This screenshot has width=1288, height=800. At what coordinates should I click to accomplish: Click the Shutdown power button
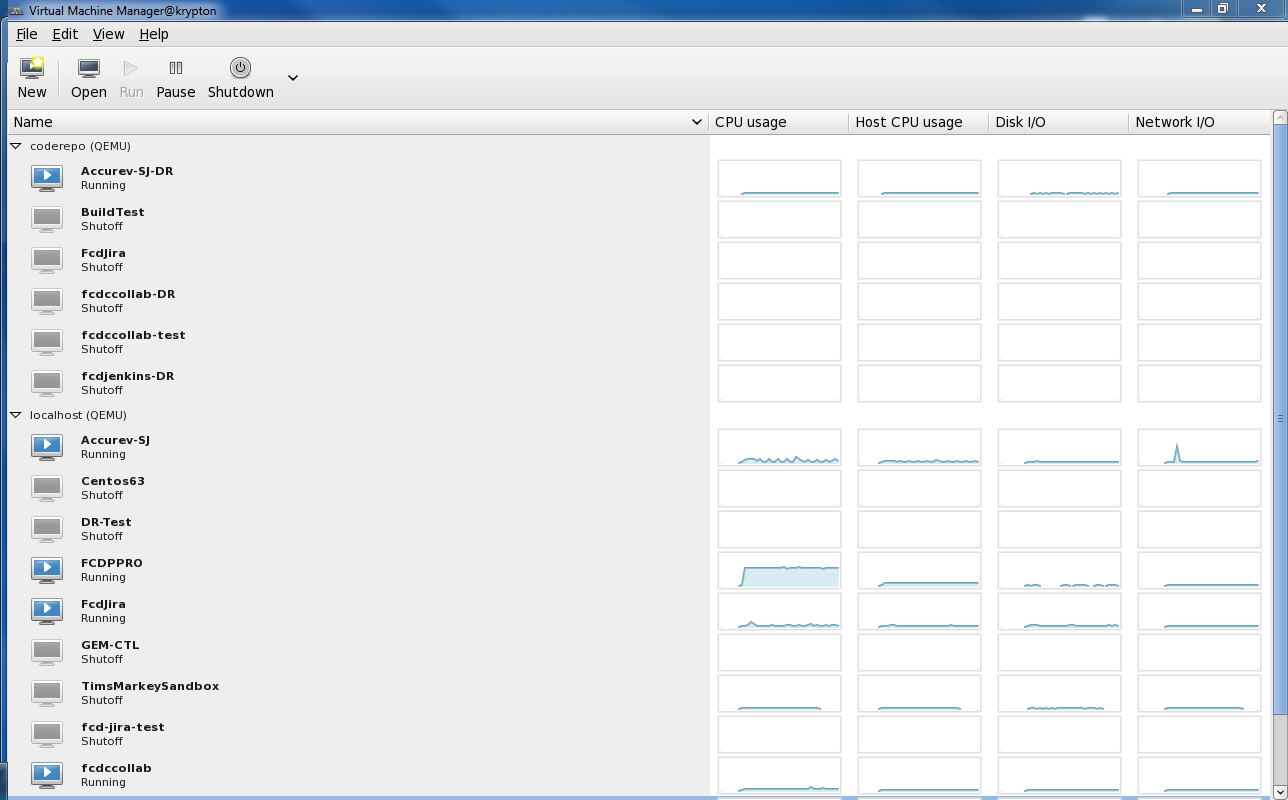pyautogui.click(x=240, y=79)
